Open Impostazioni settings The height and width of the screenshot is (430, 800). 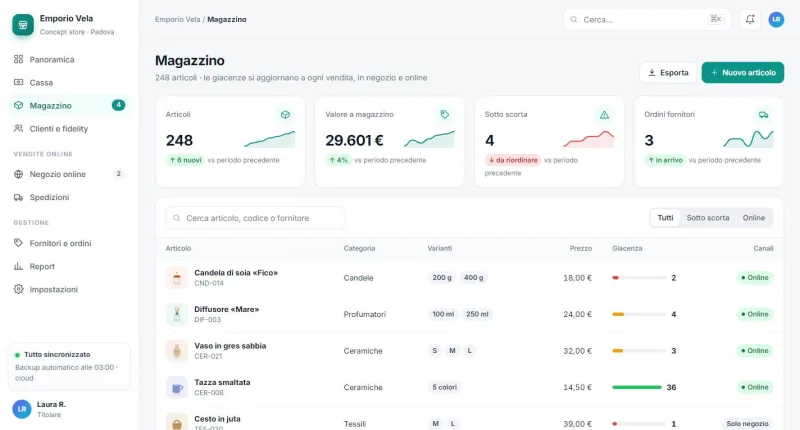(x=69, y=289)
